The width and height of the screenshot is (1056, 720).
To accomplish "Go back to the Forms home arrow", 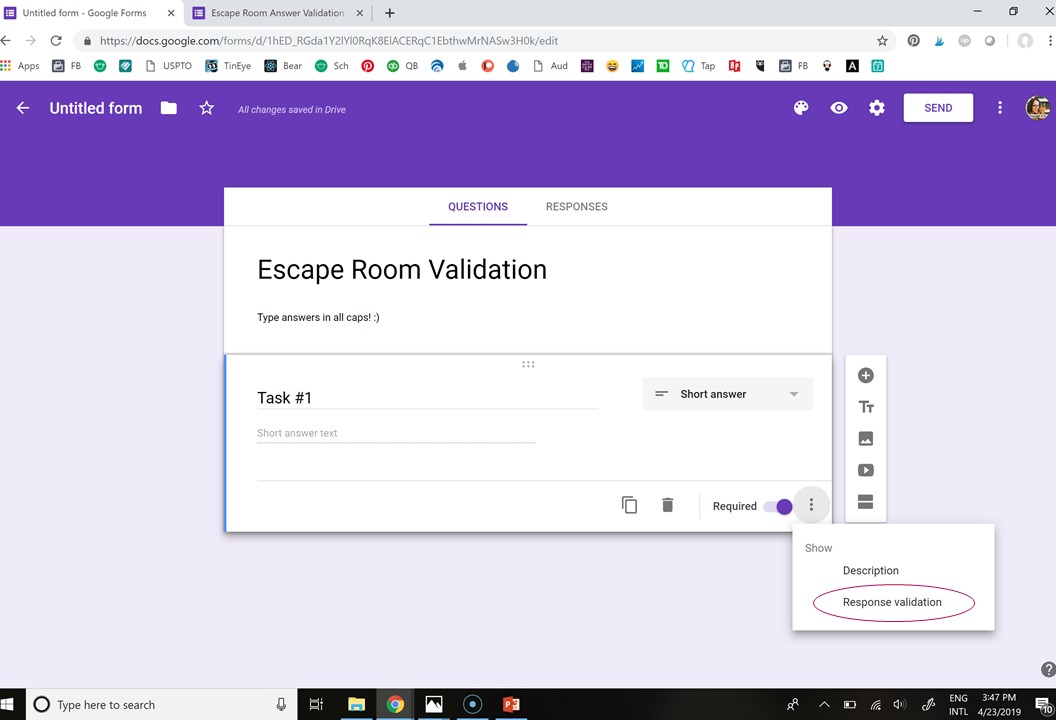I will point(23,108).
